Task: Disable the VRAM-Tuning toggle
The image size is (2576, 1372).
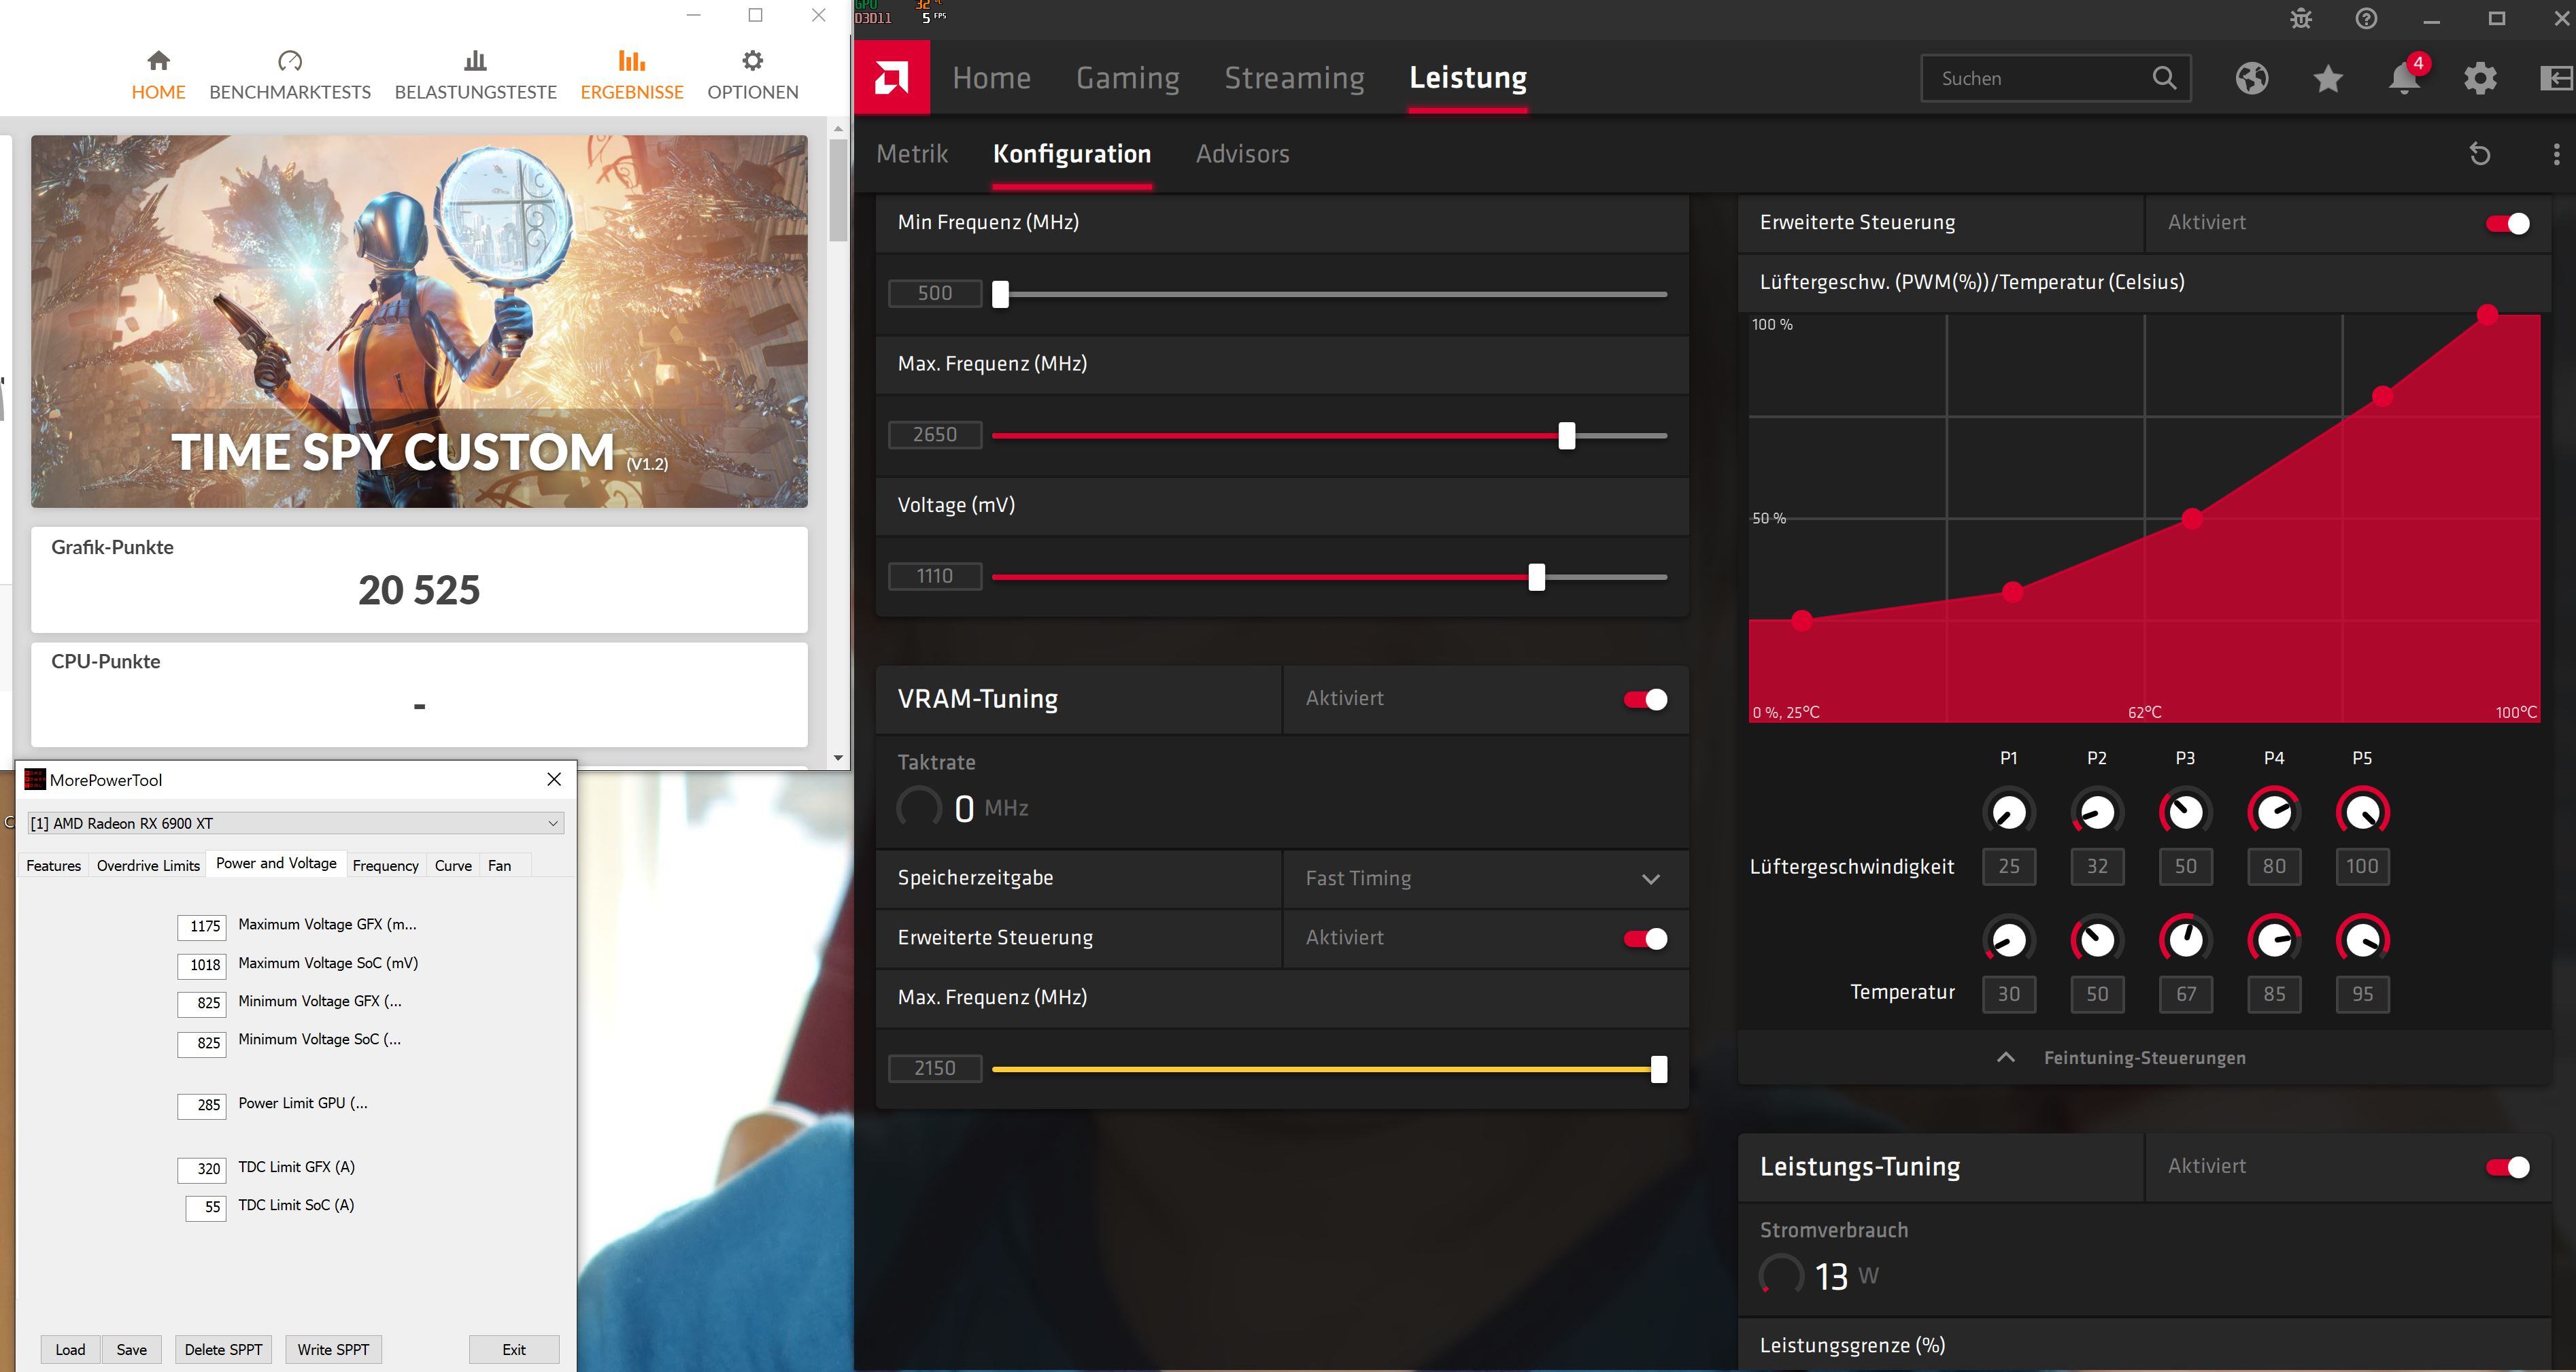Action: coord(1645,699)
